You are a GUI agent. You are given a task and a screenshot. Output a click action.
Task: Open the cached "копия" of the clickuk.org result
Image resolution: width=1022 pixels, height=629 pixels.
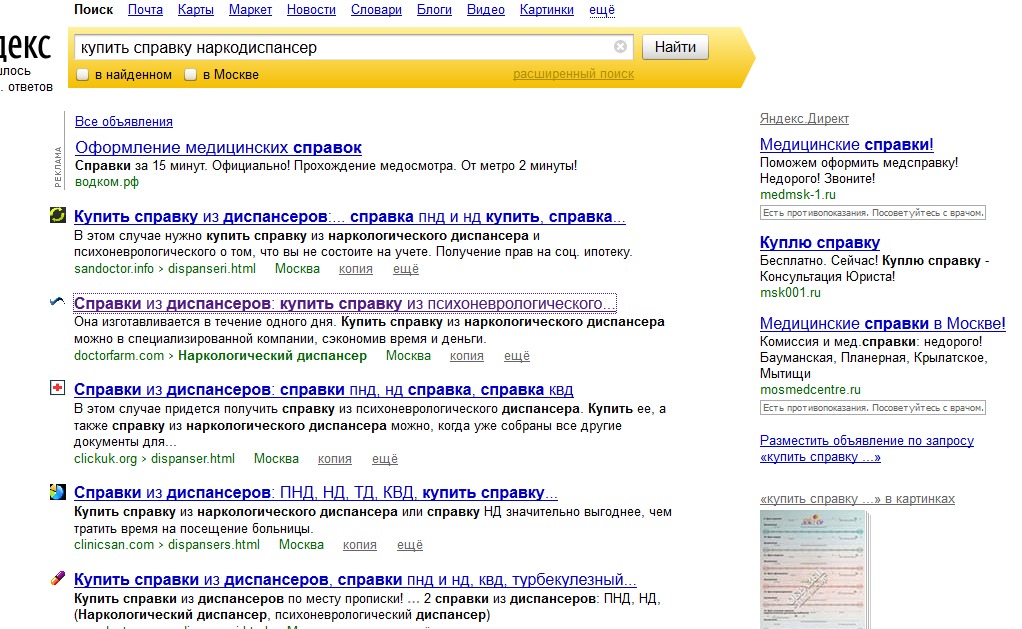[x=334, y=459]
